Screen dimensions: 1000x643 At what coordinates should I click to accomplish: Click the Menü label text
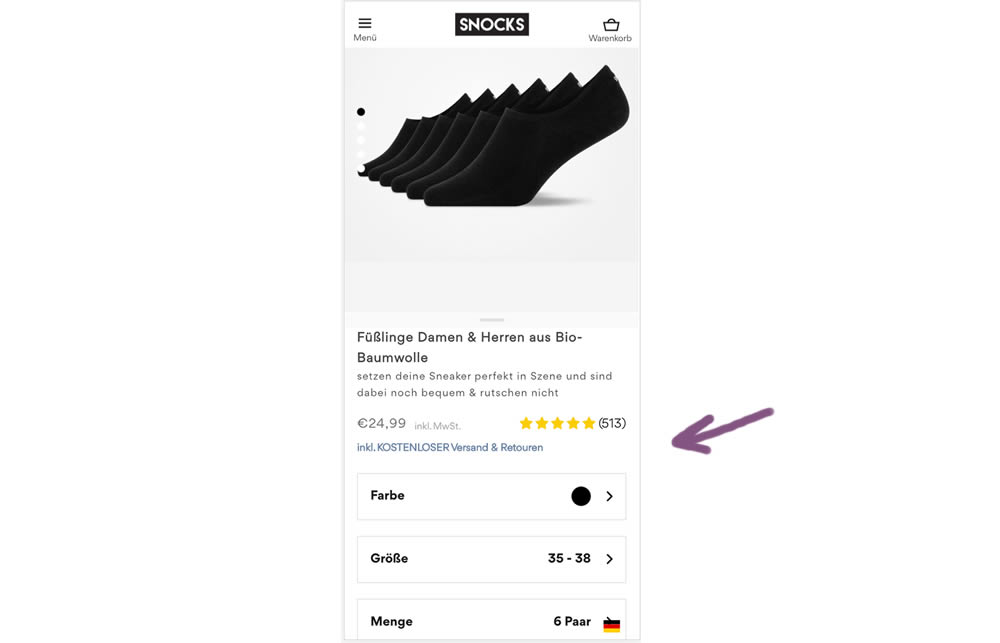click(365, 38)
